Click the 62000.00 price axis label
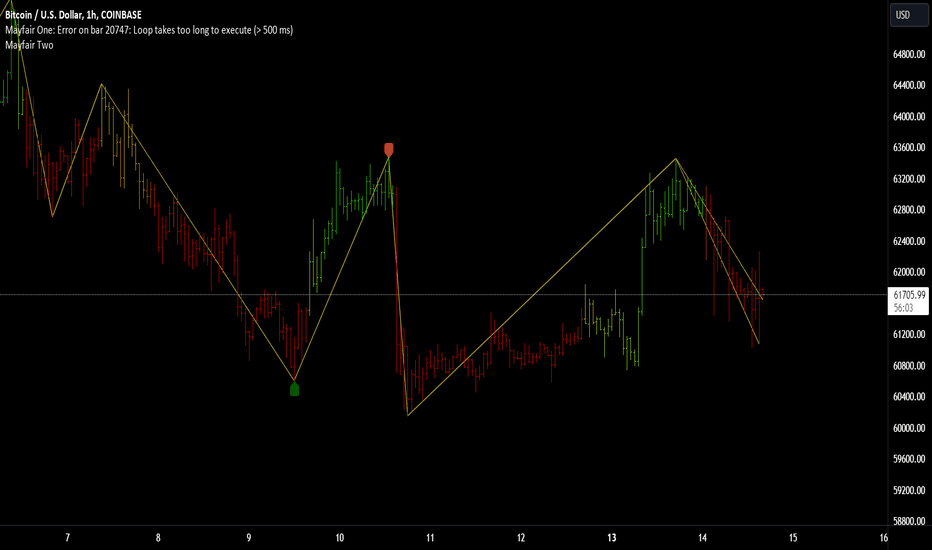932x550 pixels. [909, 272]
